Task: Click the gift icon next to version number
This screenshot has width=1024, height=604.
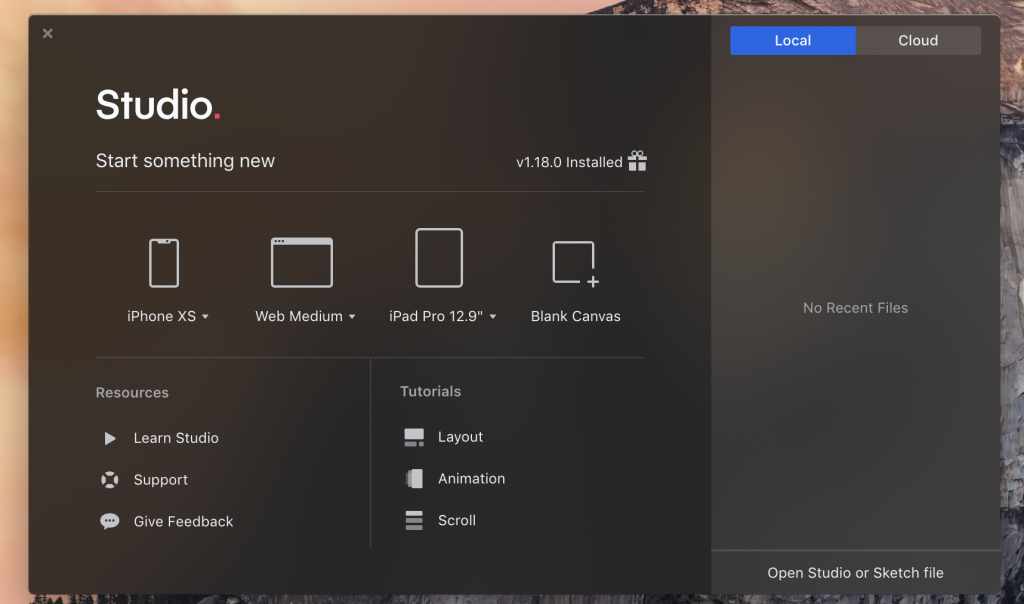Action: point(637,160)
